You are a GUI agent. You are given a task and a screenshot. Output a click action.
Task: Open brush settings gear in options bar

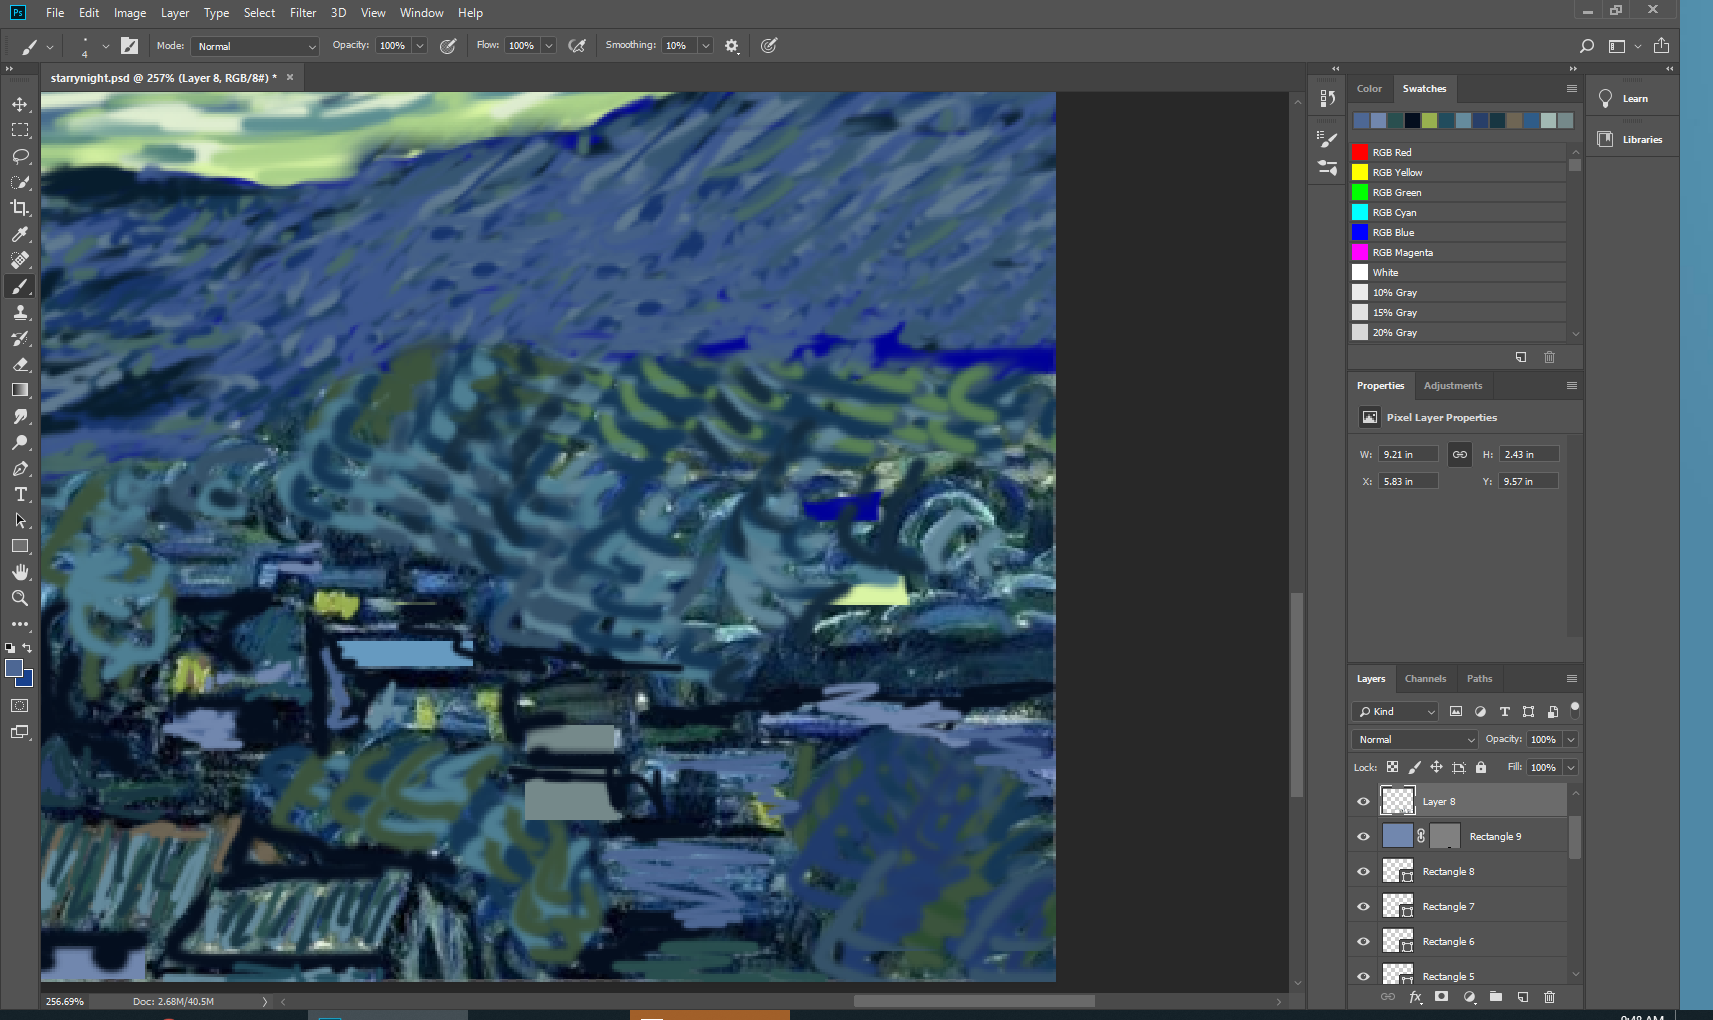pyautogui.click(x=732, y=46)
